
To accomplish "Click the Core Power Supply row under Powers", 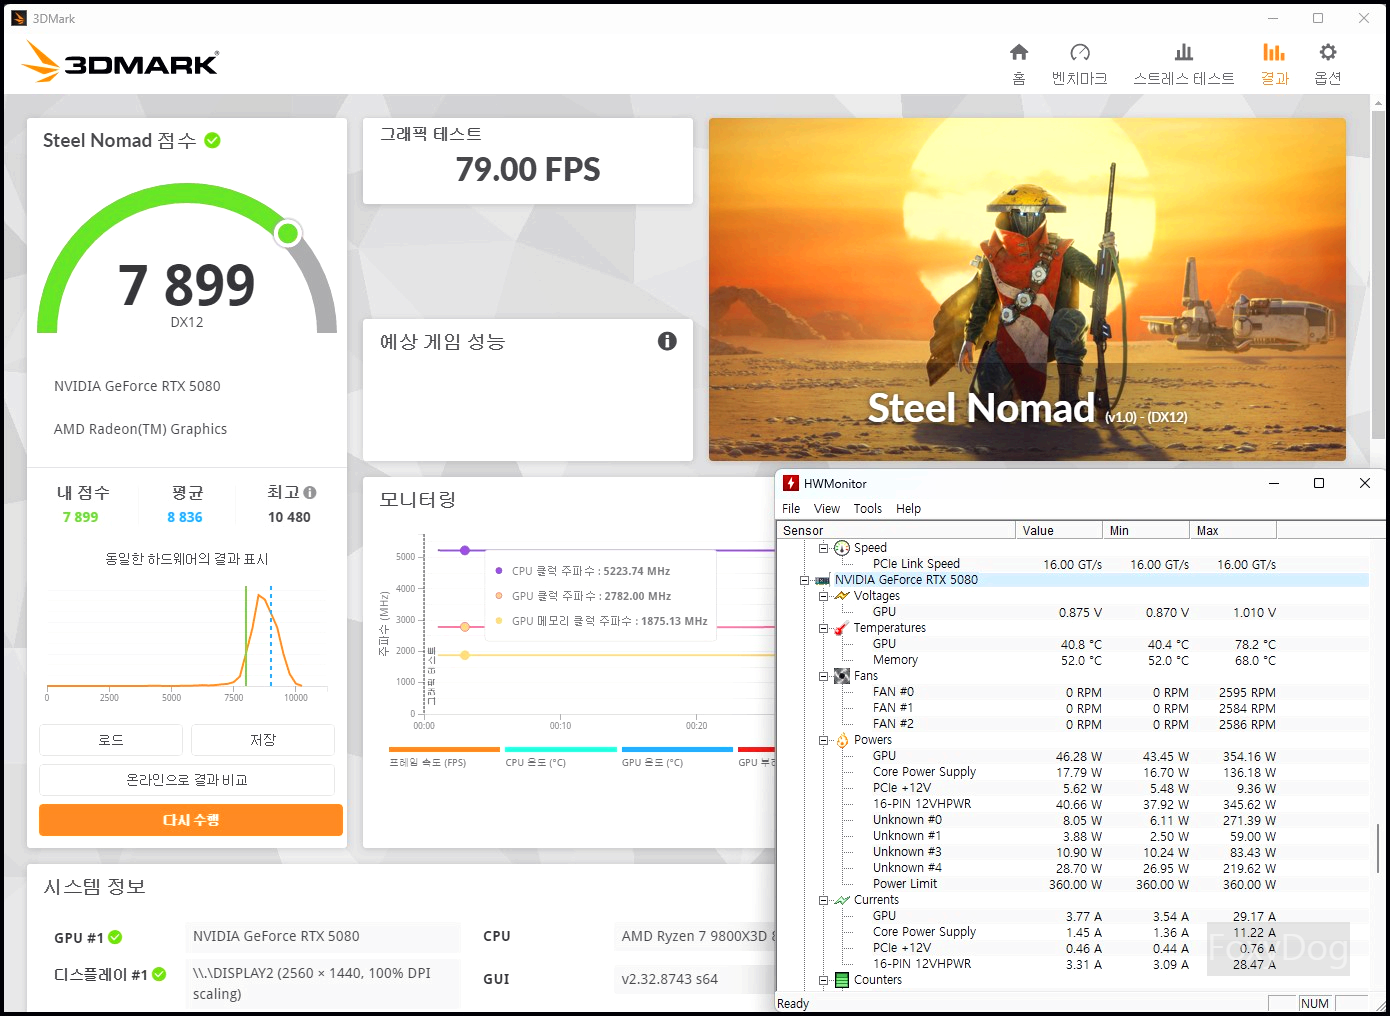I will [x=1073, y=772].
